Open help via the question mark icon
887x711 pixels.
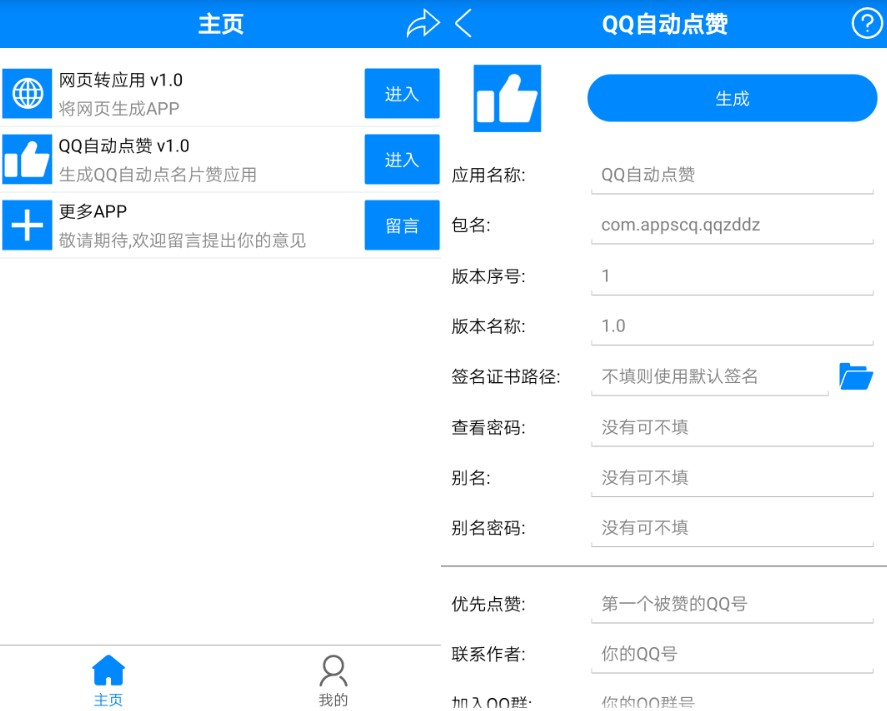pyautogui.click(x=867, y=24)
